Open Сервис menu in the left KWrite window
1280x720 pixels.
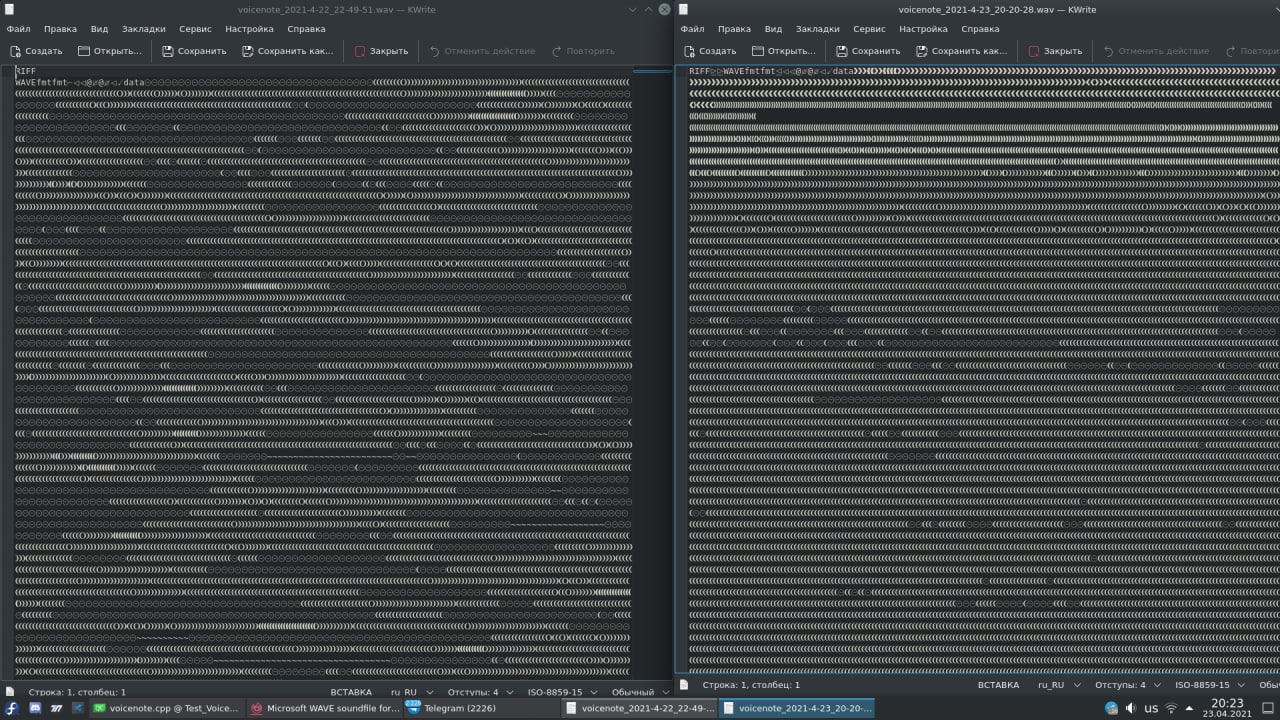195,29
